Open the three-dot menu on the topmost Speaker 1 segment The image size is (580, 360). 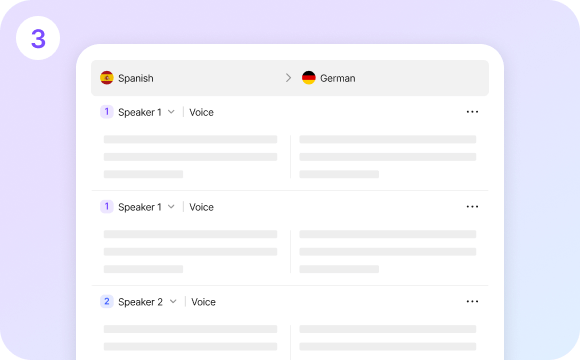pyautogui.click(x=472, y=112)
